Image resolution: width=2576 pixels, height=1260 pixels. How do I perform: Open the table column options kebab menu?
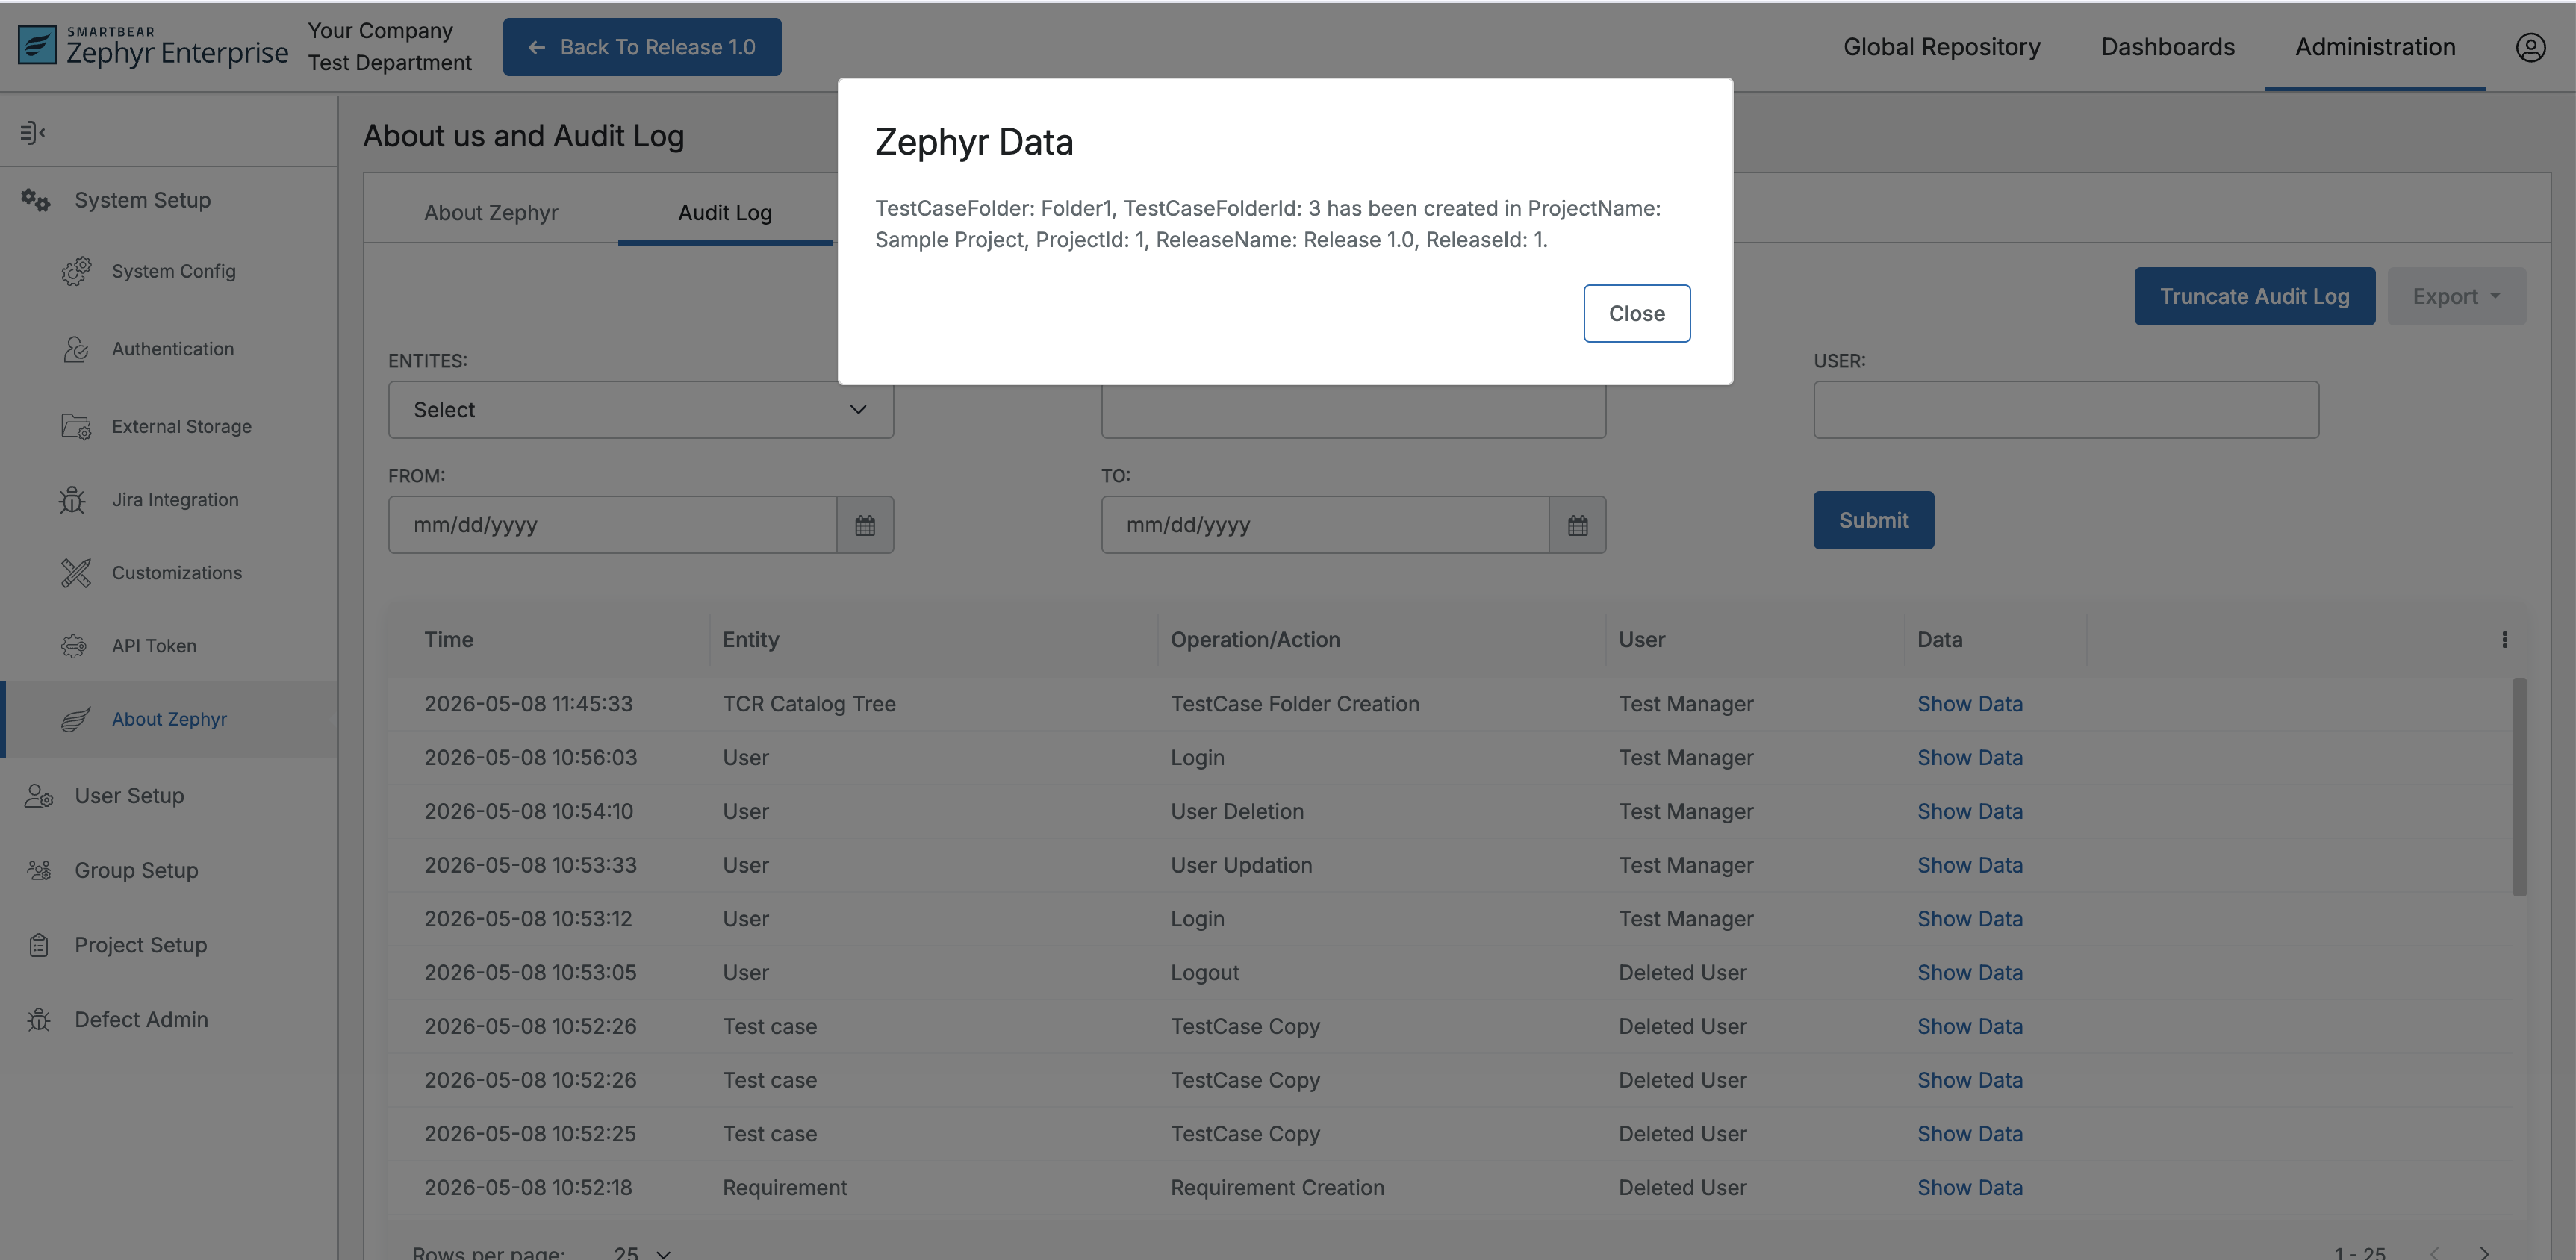click(x=2504, y=640)
